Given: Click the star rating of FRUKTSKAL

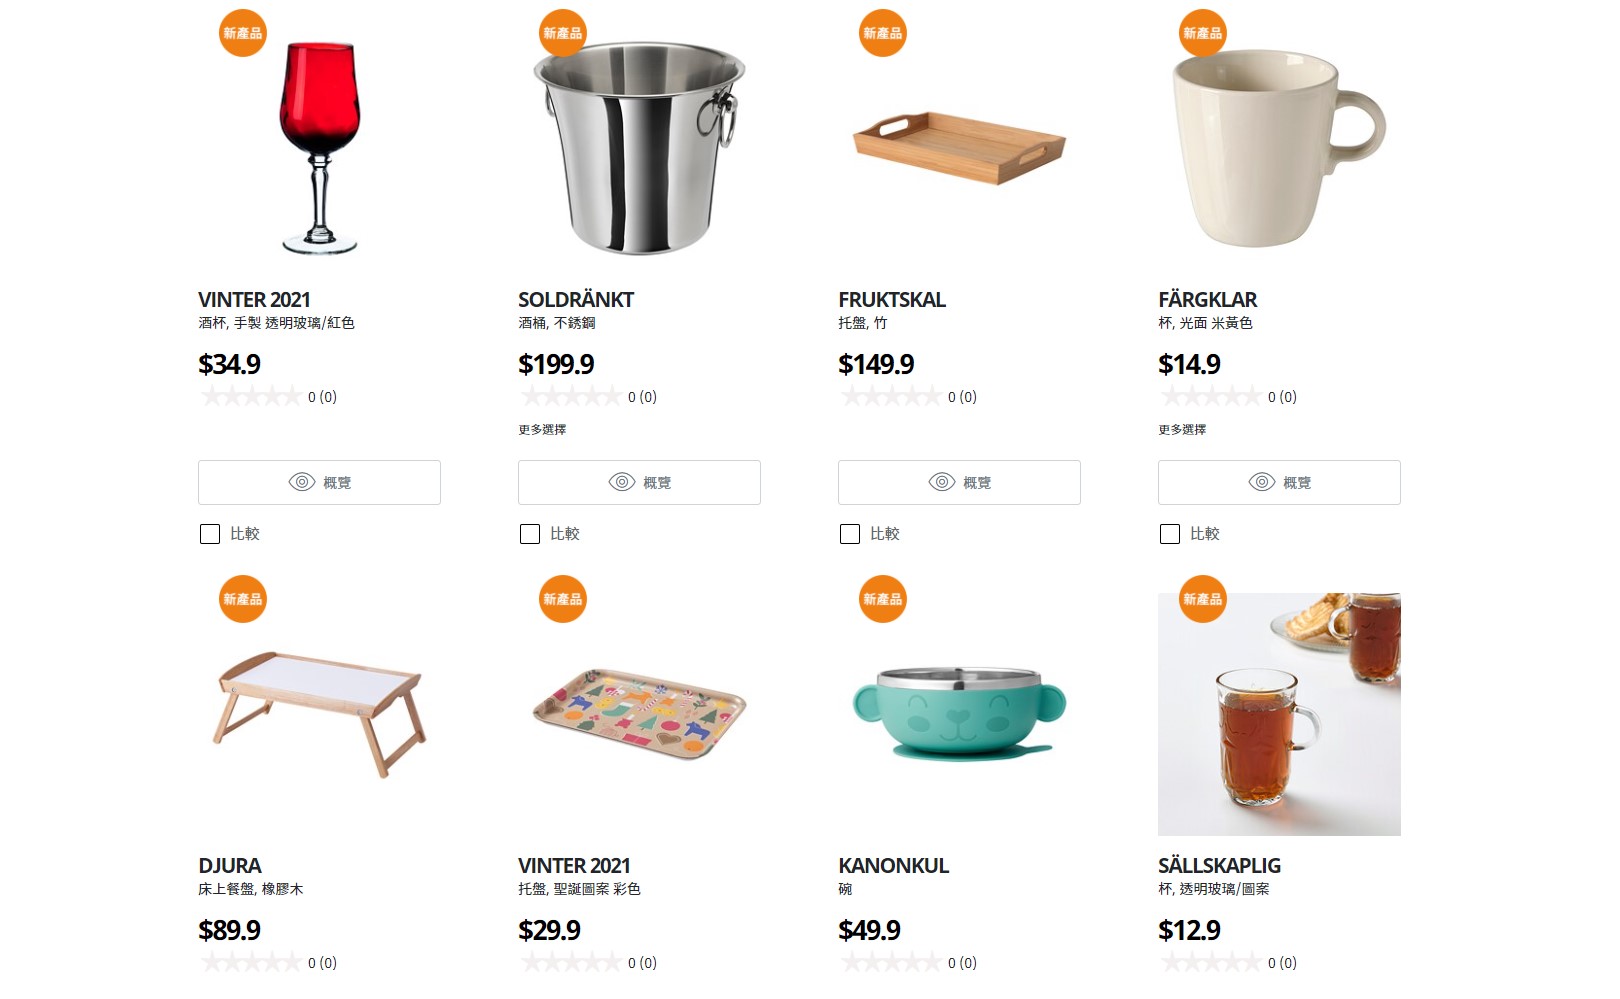Looking at the screenshot, I should tap(890, 397).
